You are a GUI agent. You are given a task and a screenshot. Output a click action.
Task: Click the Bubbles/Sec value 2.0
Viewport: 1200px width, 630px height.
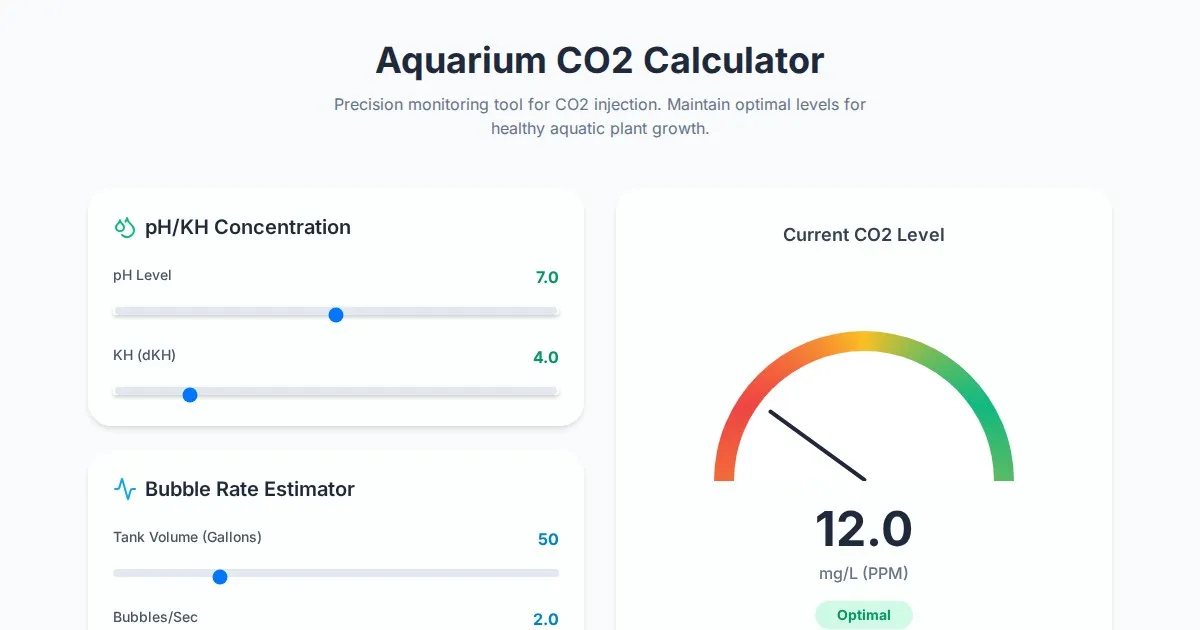546,619
